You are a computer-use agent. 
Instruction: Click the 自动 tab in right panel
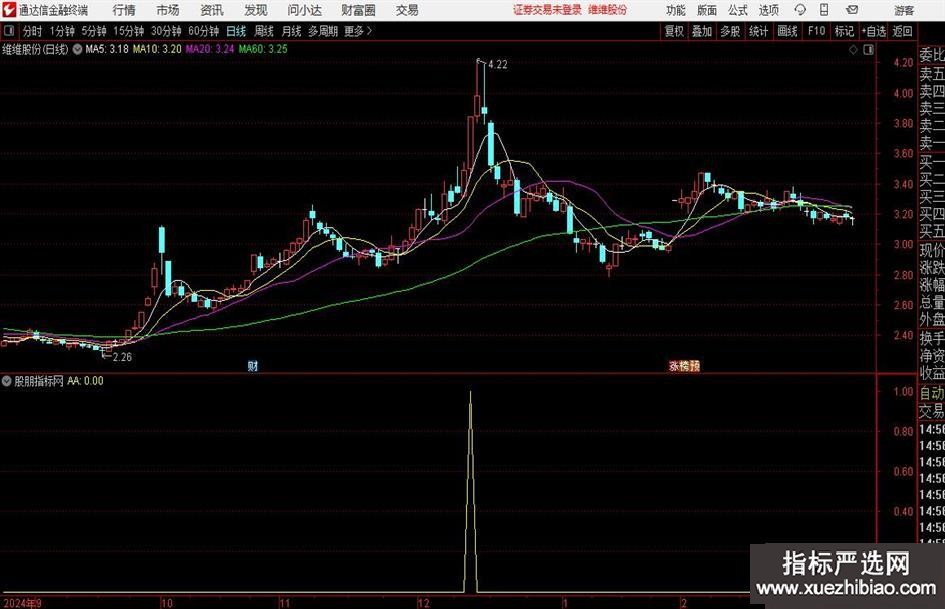[x=932, y=394]
